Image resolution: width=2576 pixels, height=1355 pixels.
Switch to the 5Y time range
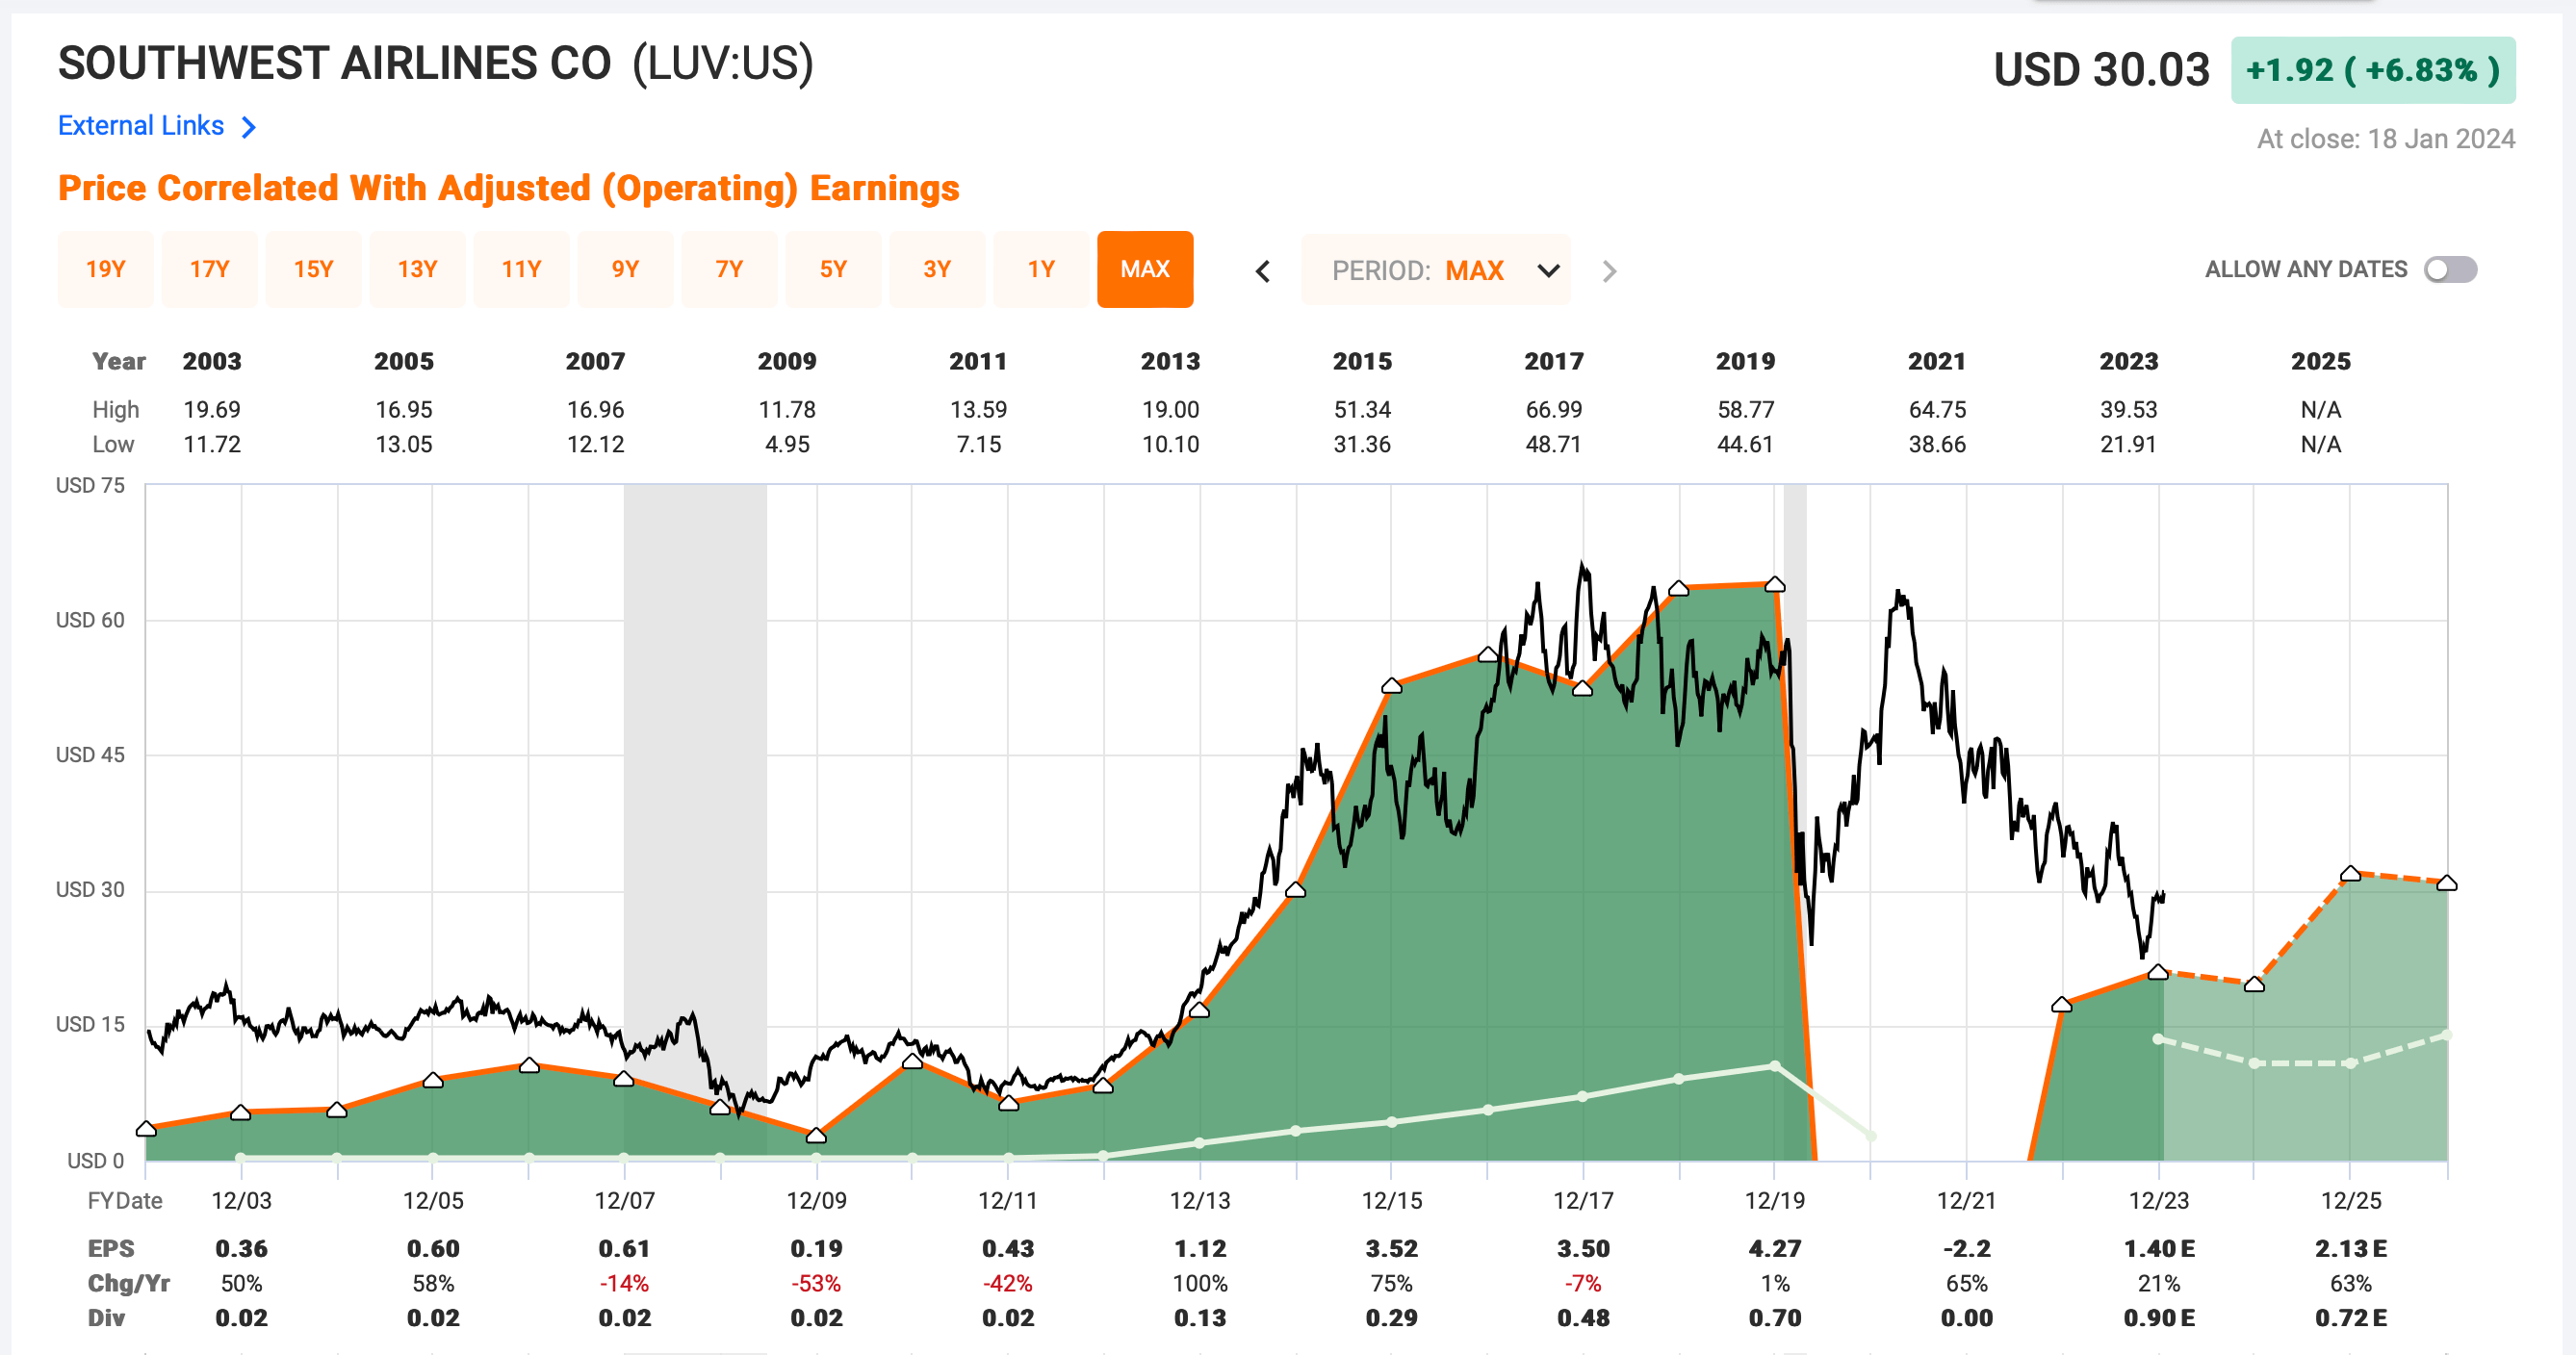pos(834,269)
